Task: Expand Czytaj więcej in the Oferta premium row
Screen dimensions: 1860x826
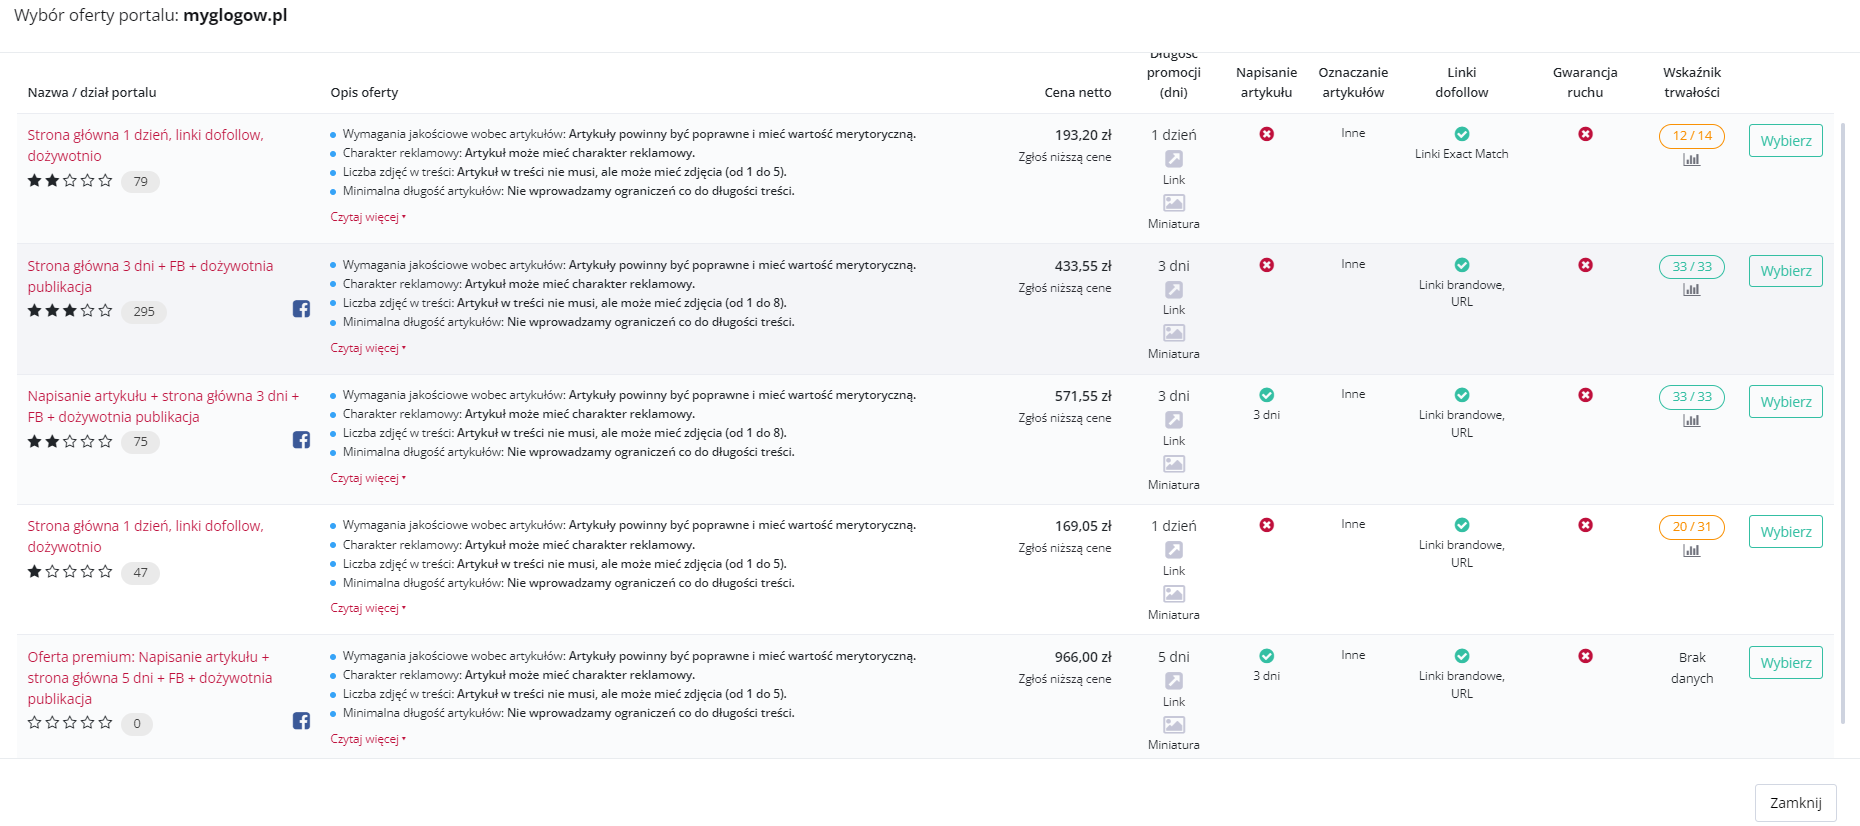Action: pos(366,739)
